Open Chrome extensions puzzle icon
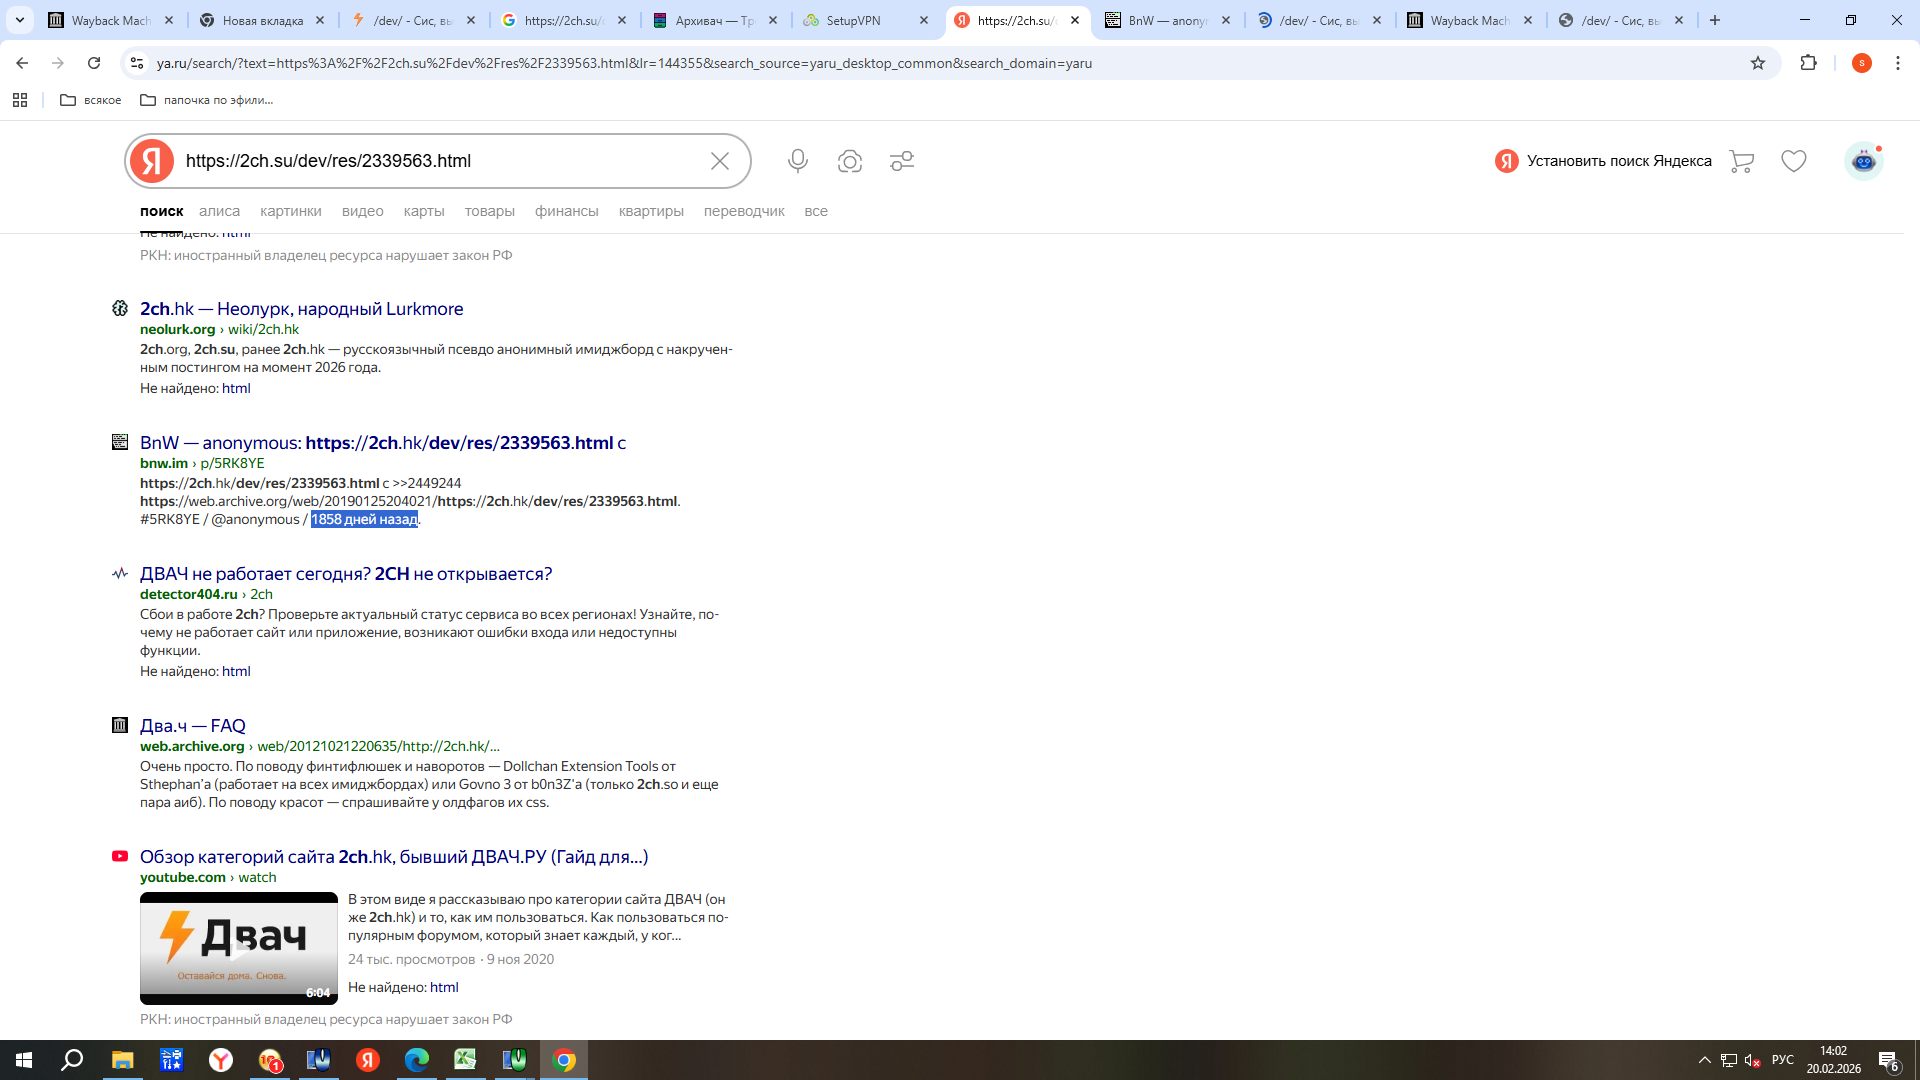 click(1808, 63)
